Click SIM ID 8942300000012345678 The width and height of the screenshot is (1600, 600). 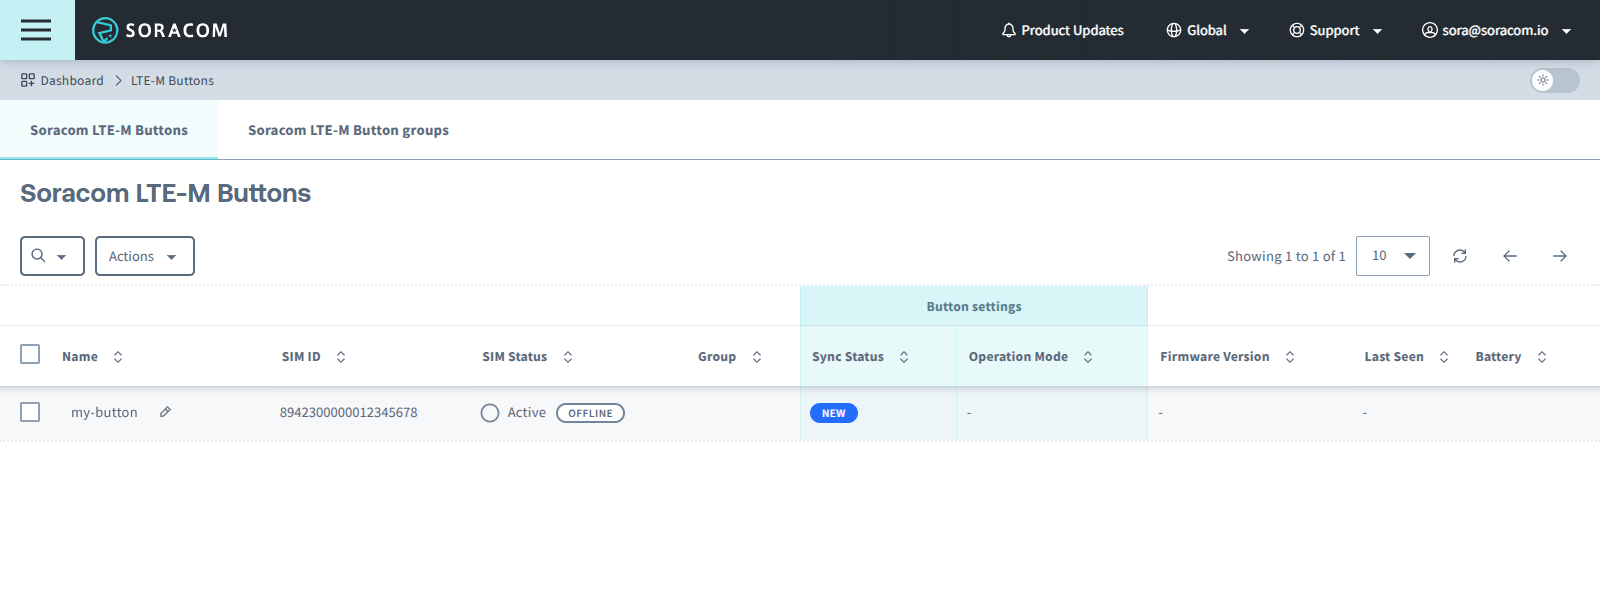coord(348,412)
